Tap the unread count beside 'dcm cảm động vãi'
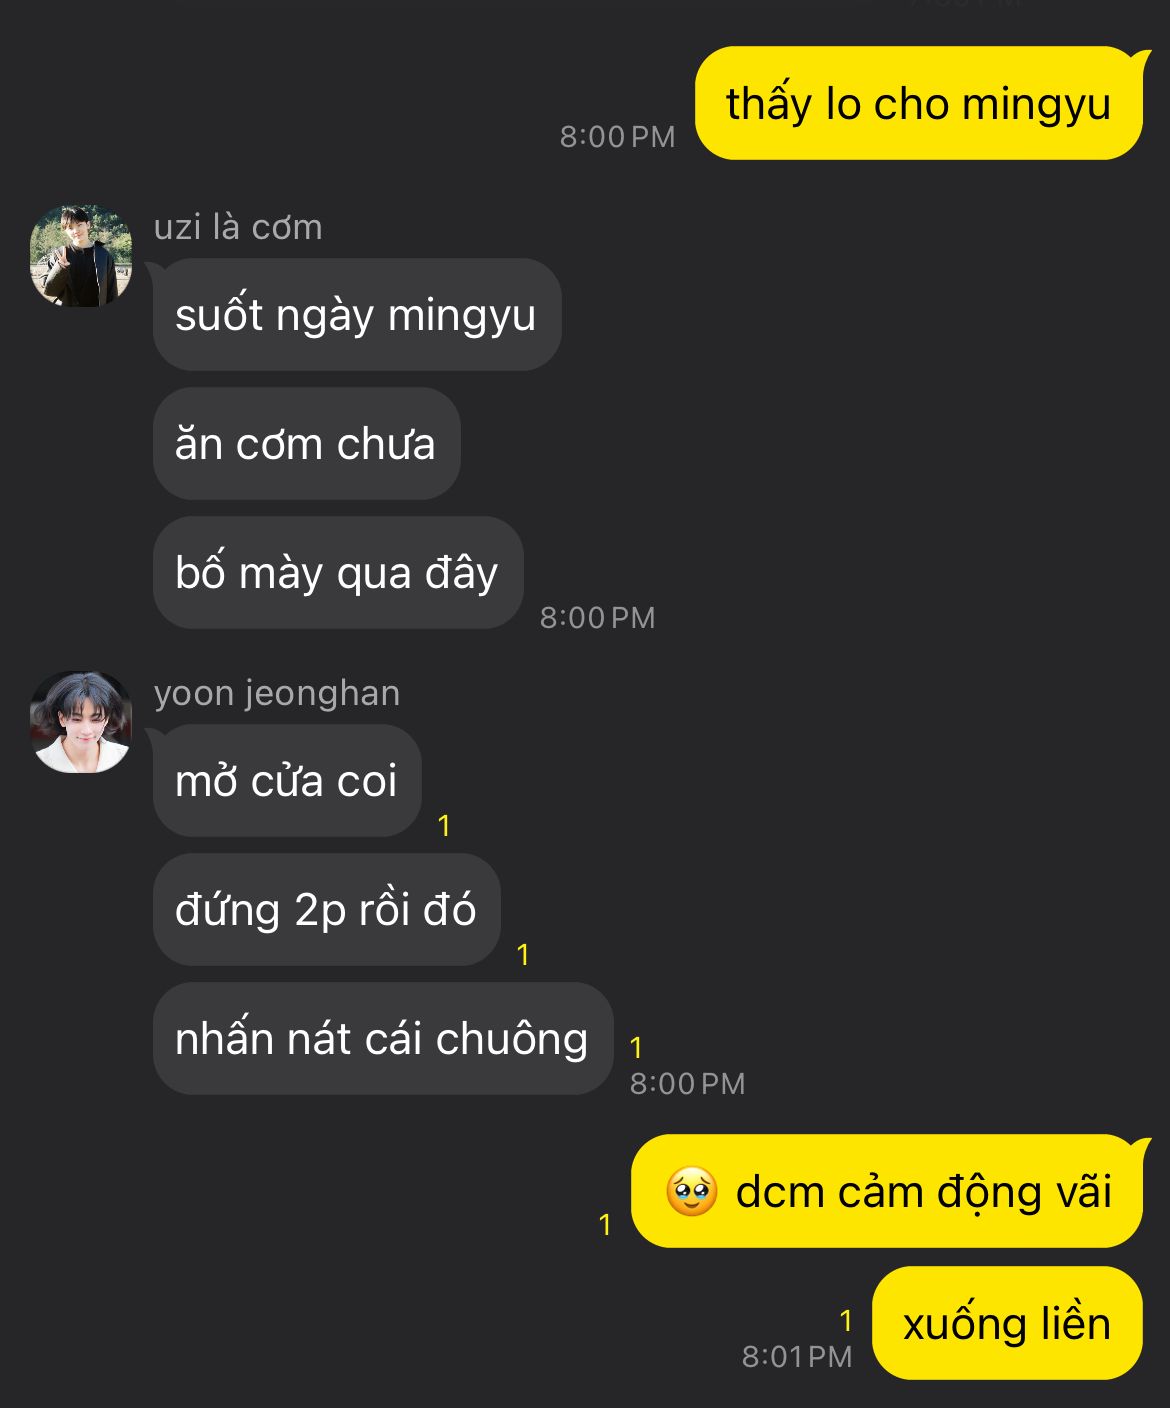Screen dimensions: 1170x1408 click(x=605, y=1224)
